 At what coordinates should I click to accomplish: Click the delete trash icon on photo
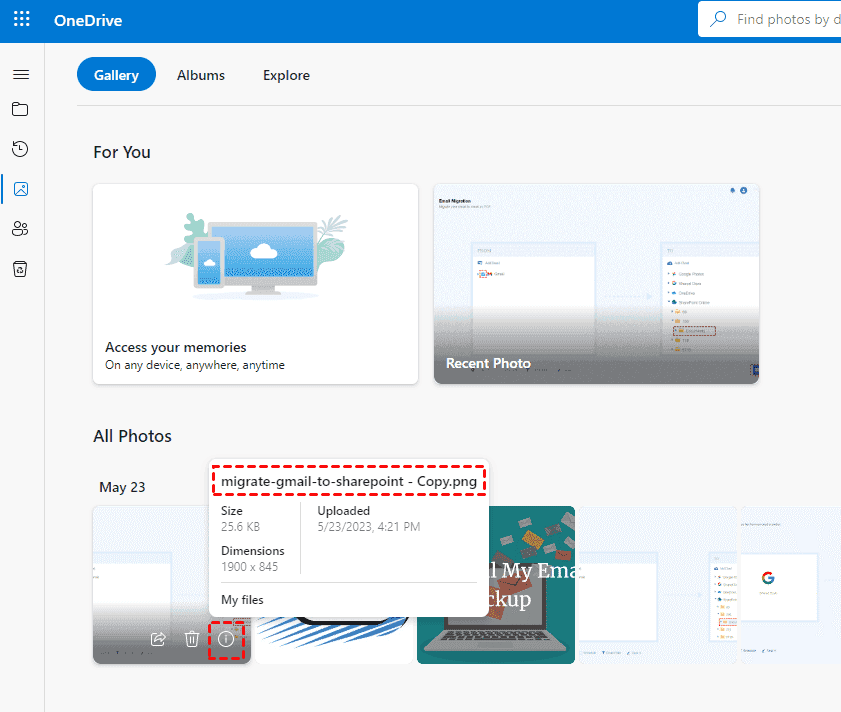192,639
